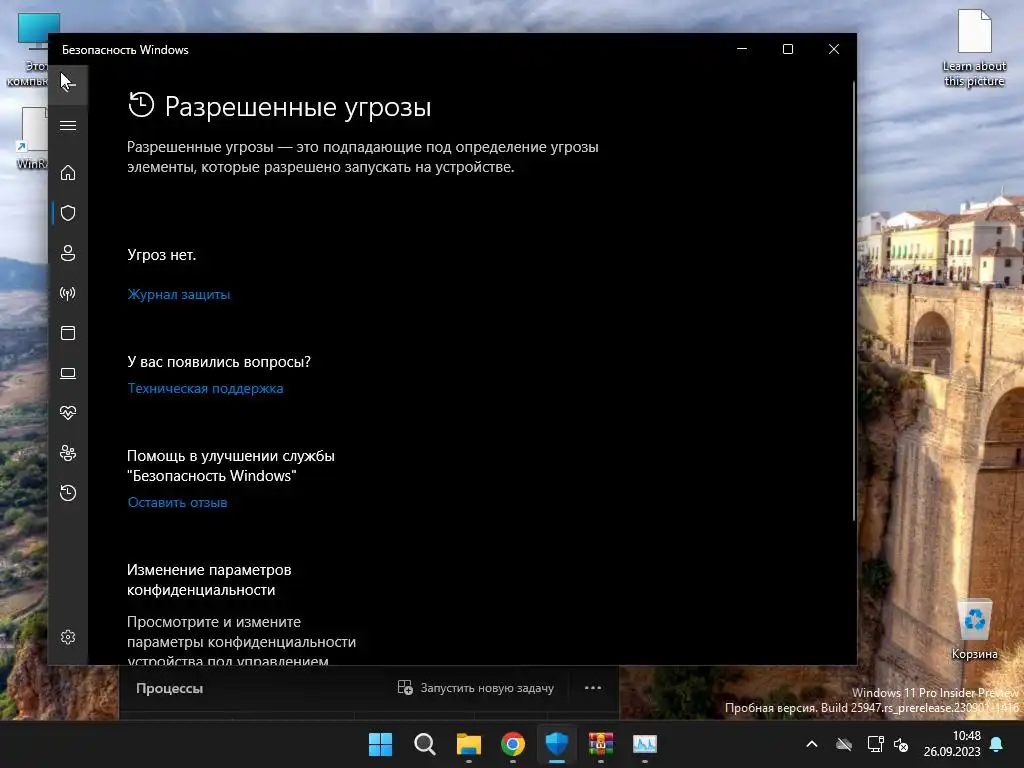Click the muted volume tray icon

point(901,744)
